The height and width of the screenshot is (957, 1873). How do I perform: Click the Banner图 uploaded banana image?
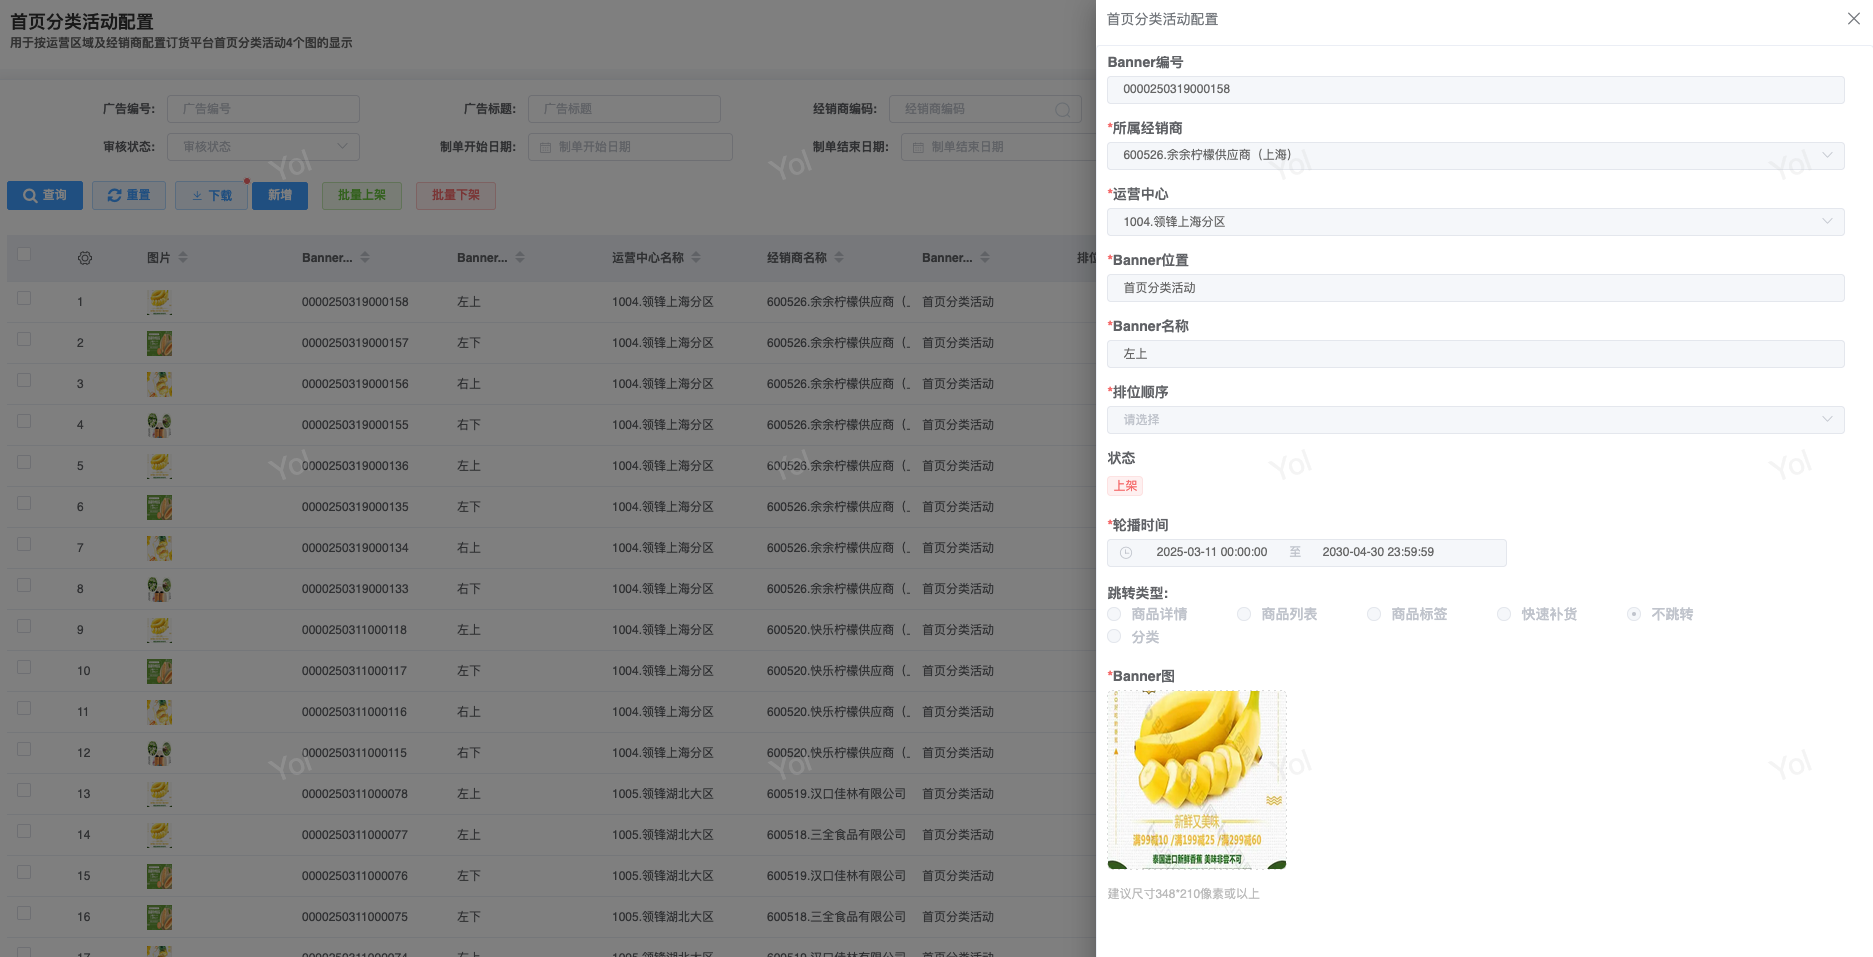(1196, 779)
